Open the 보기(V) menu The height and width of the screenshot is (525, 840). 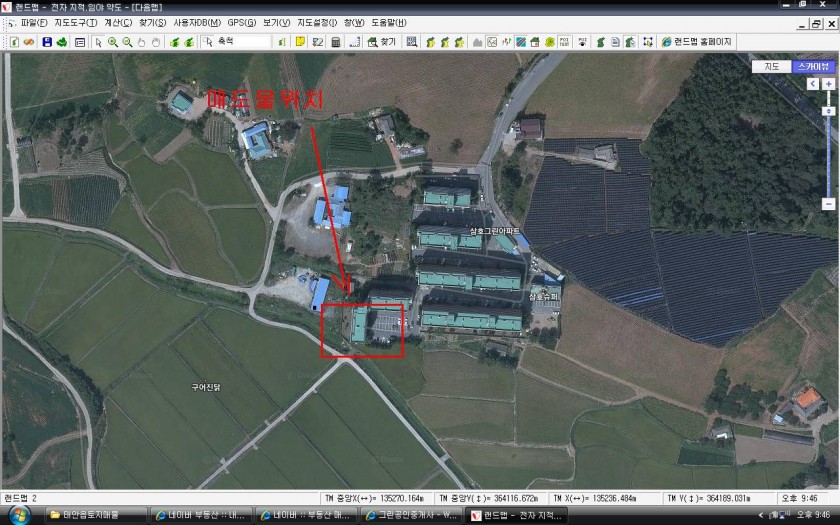click(x=276, y=22)
